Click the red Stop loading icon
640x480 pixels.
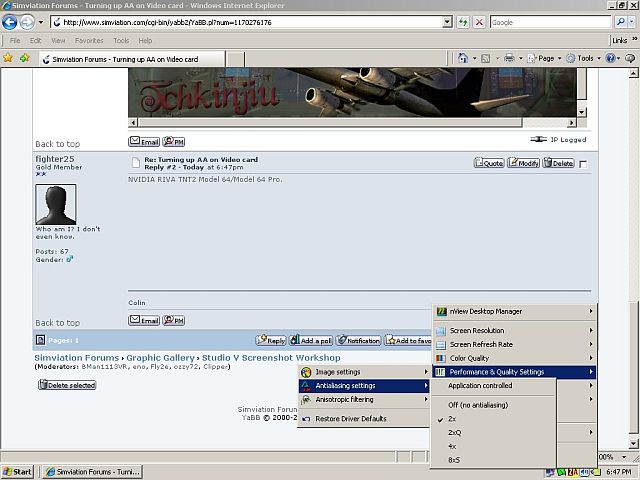tap(479, 22)
